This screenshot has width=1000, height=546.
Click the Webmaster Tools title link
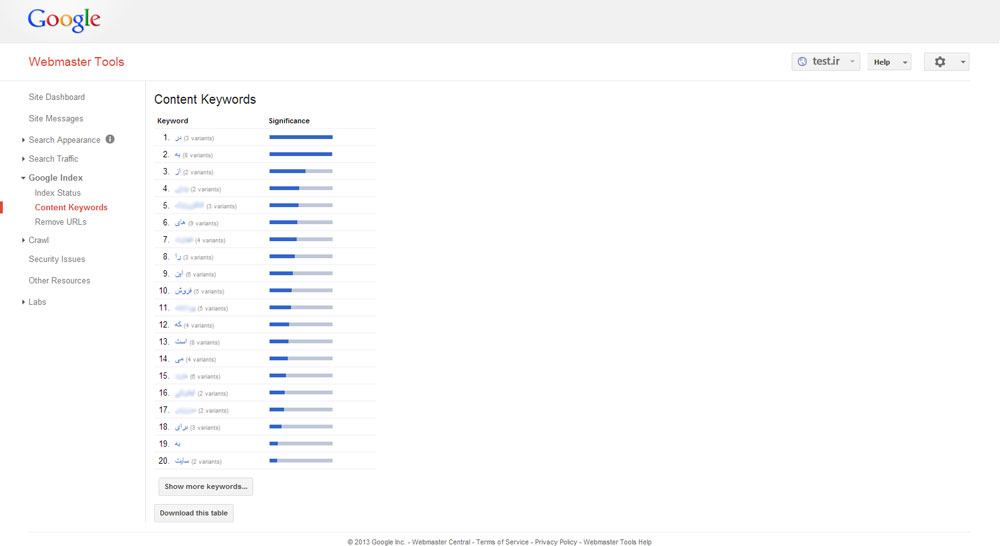(x=77, y=62)
